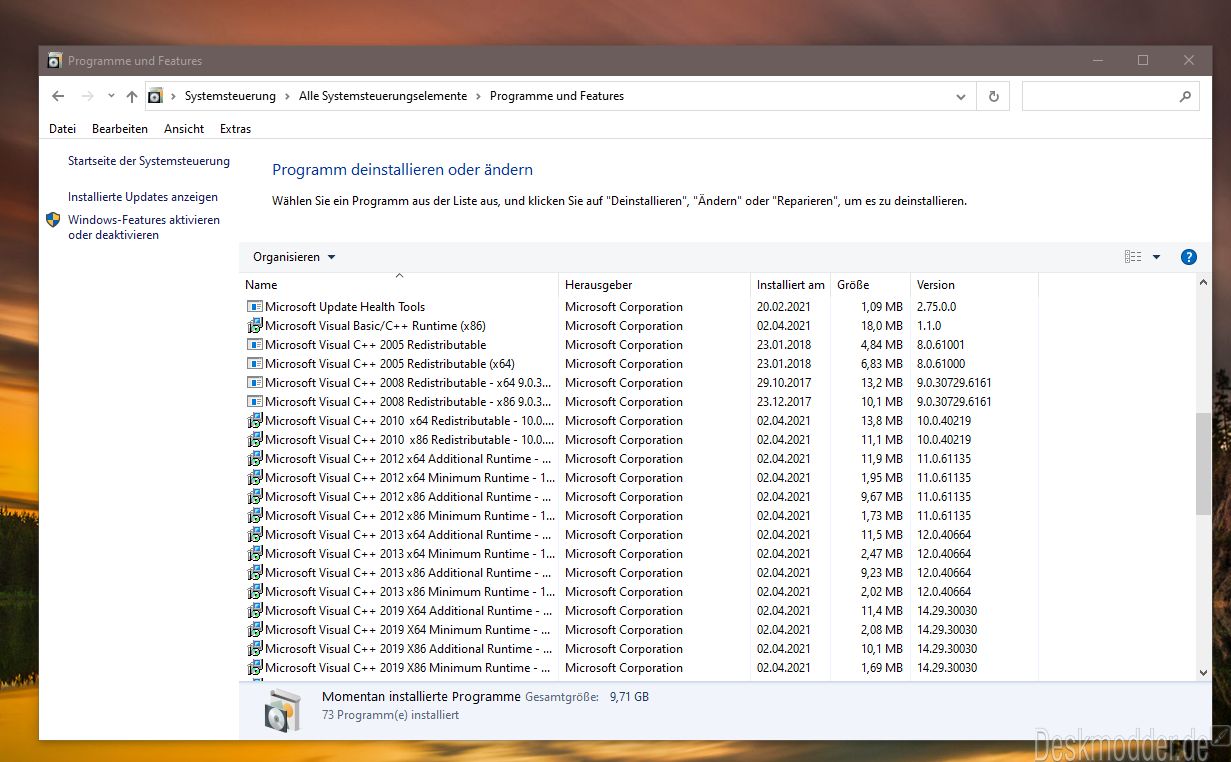Sort the list by Name column

click(399, 285)
